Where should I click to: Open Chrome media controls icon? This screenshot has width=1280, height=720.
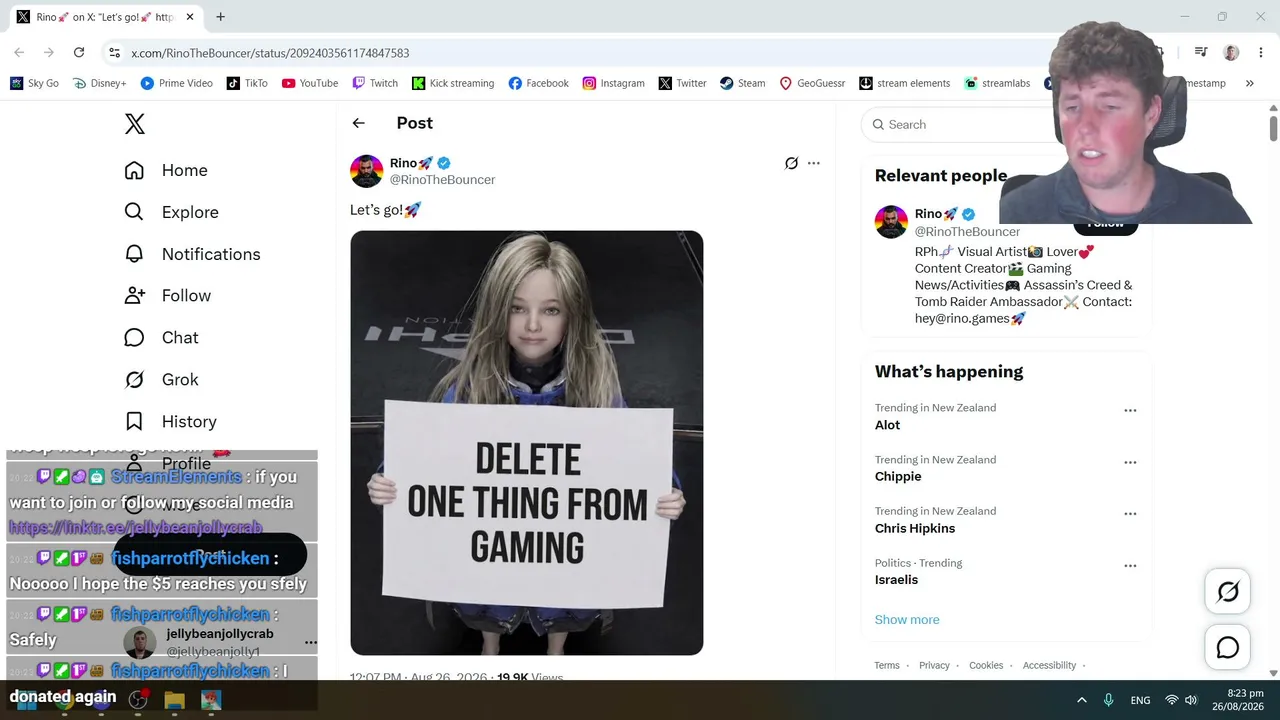(1201, 53)
